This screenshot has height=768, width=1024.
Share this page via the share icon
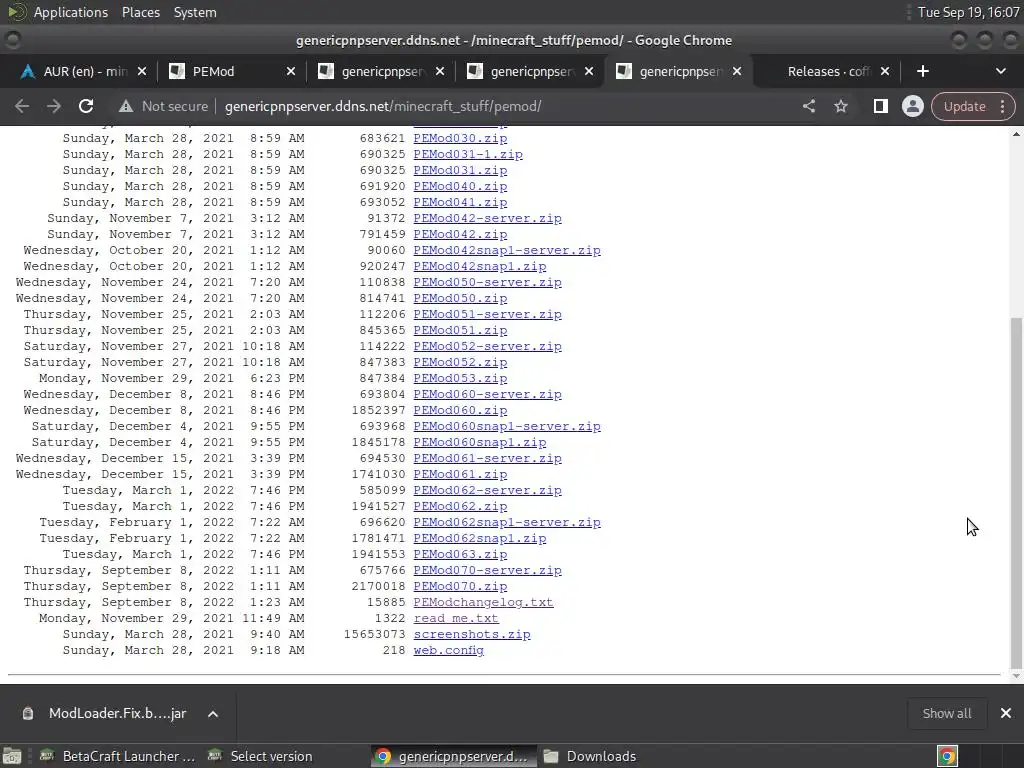pos(808,106)
